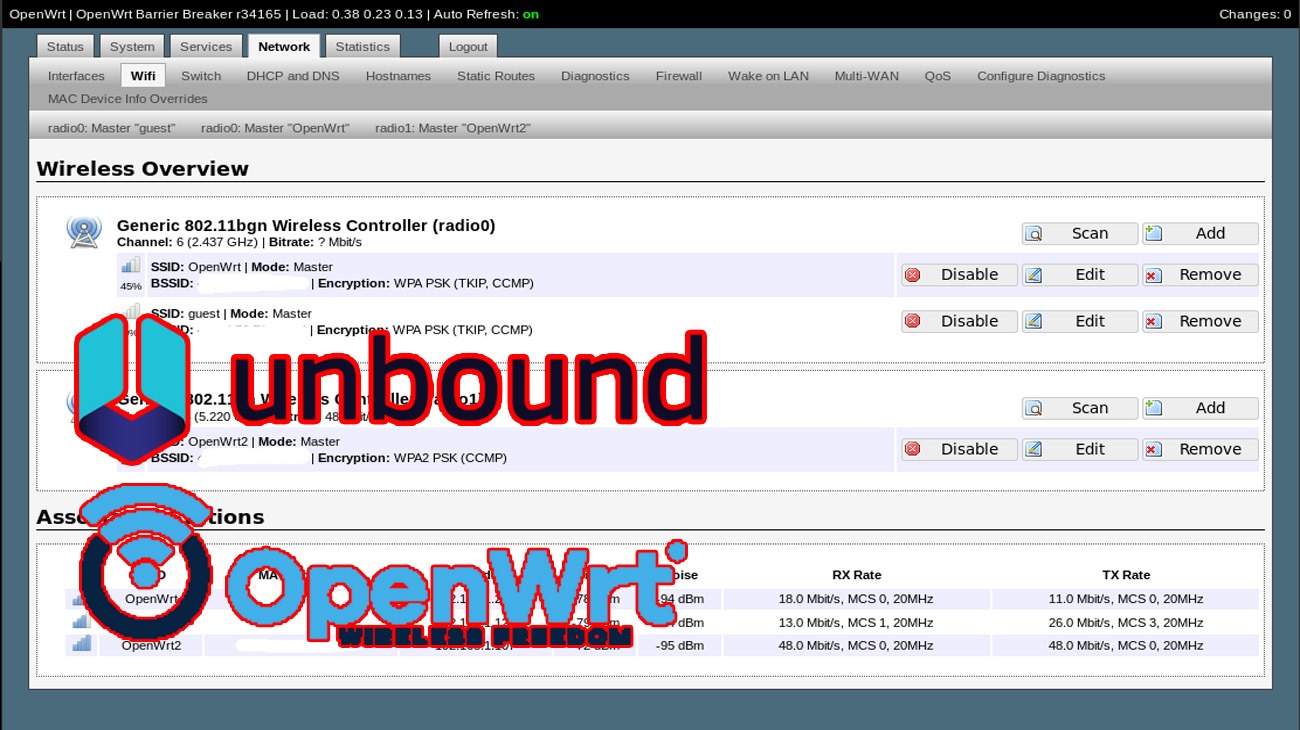The height and width of the screenshot is (730, 1300).
Task: Add a network to radio1
Action: click(x=1200, y=408)
